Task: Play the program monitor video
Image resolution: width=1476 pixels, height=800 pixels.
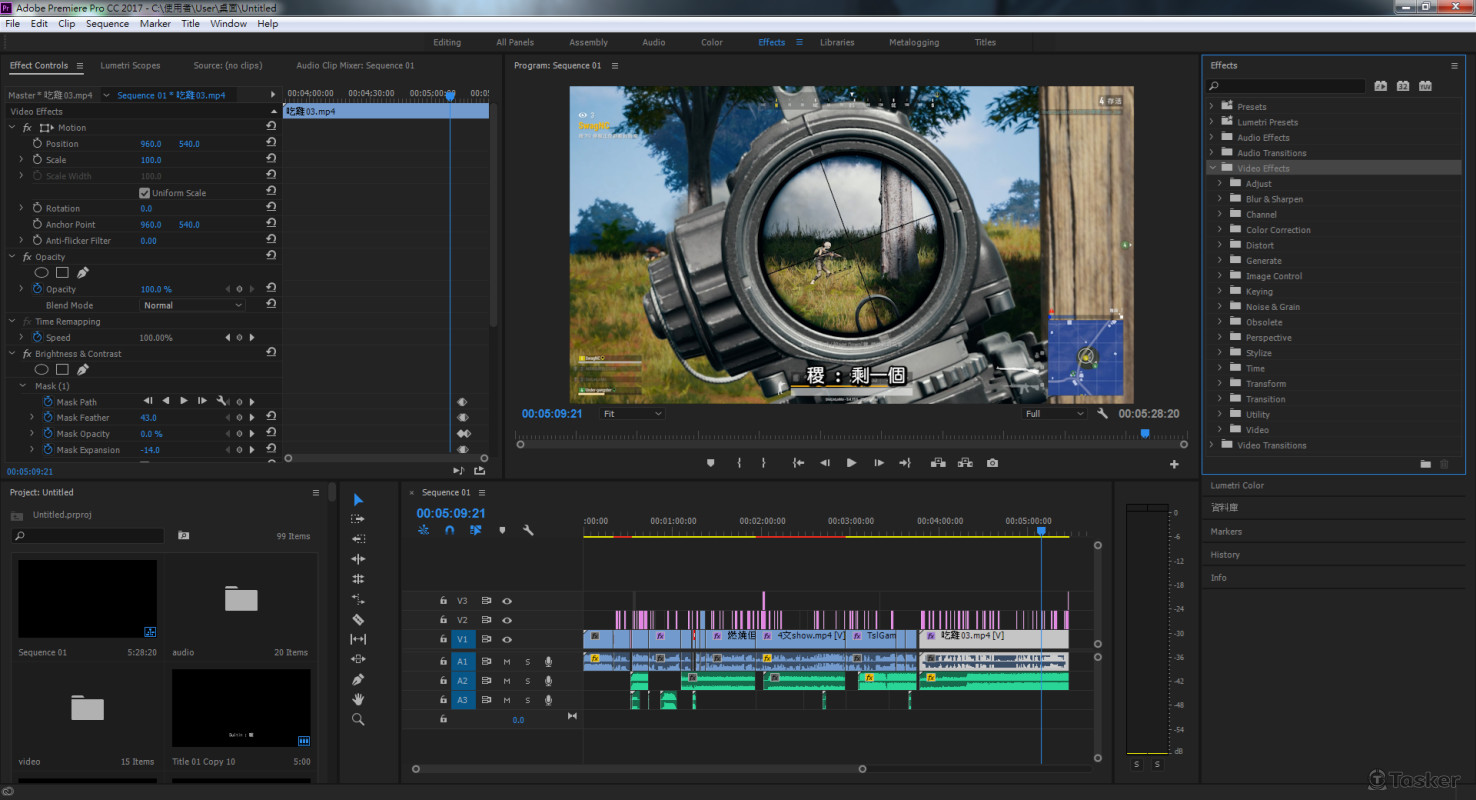Action: tap(851, 463)
